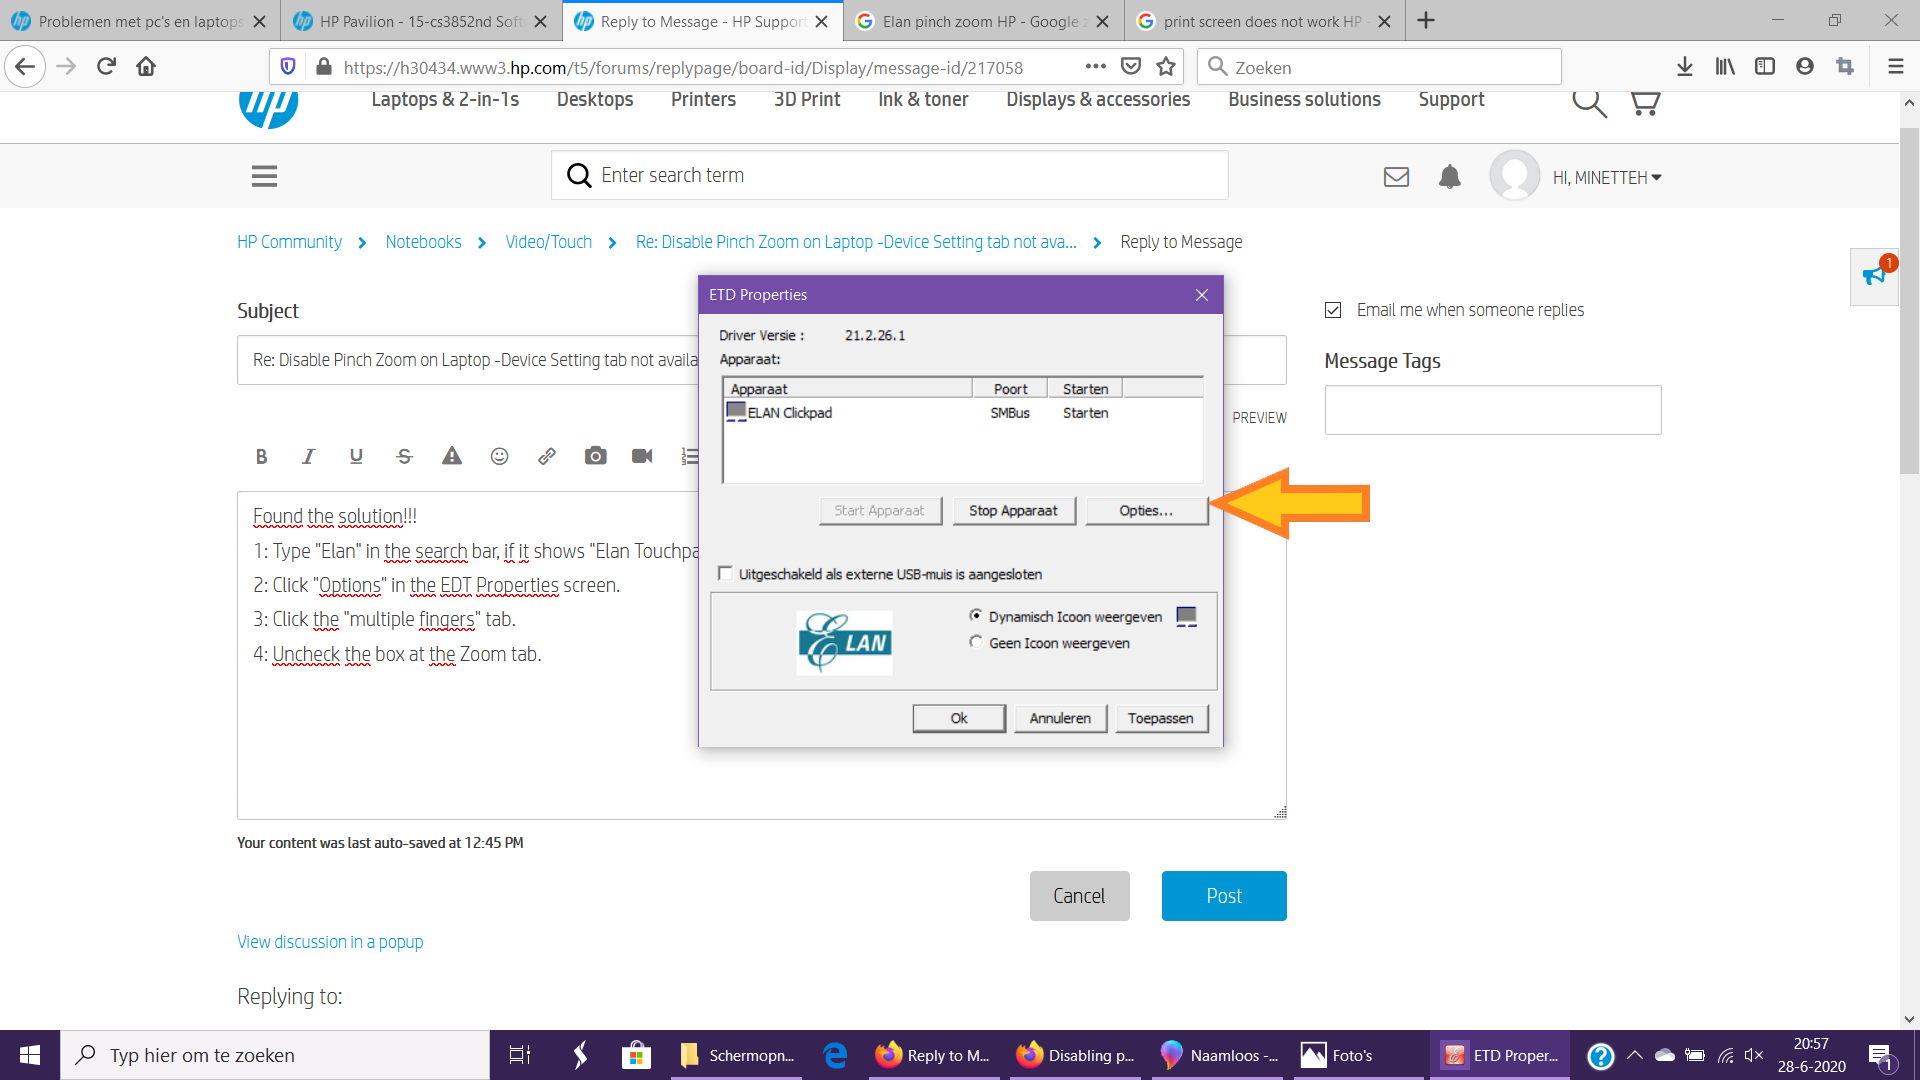This screenshot has width=1920, height=1080.
Task: Click the strikethrough formatting icon
Action: point(404,456)
